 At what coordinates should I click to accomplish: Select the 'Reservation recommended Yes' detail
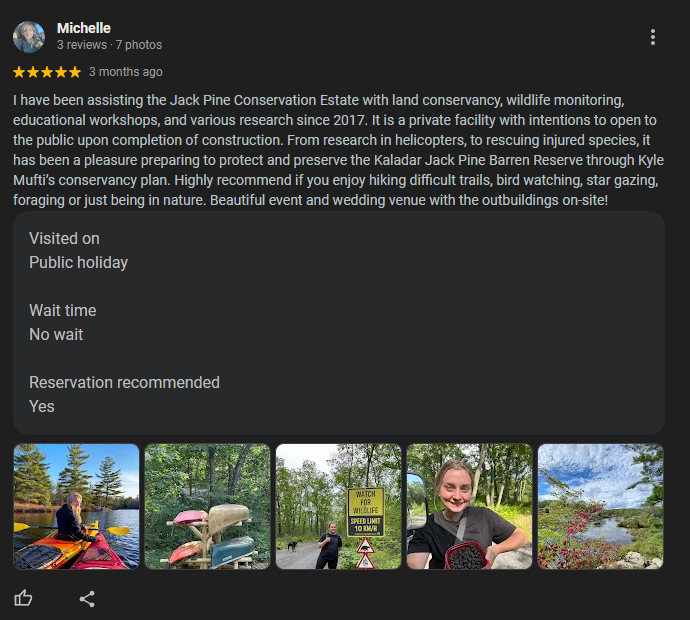pos(125,395)
